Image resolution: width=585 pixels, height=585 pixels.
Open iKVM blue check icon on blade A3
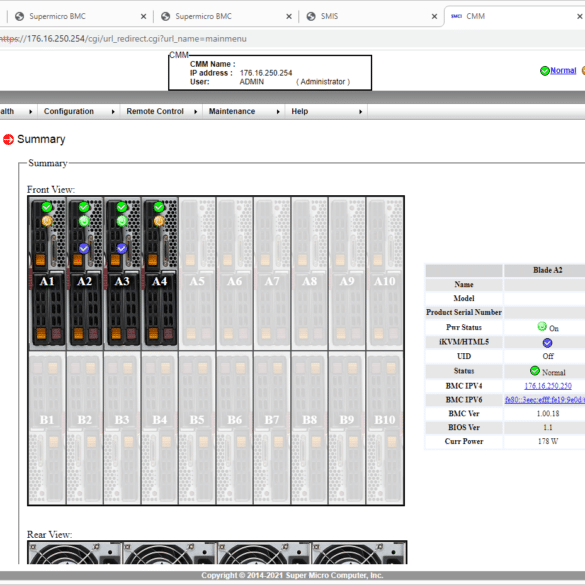pyautogui.click(x=122, y=248)
